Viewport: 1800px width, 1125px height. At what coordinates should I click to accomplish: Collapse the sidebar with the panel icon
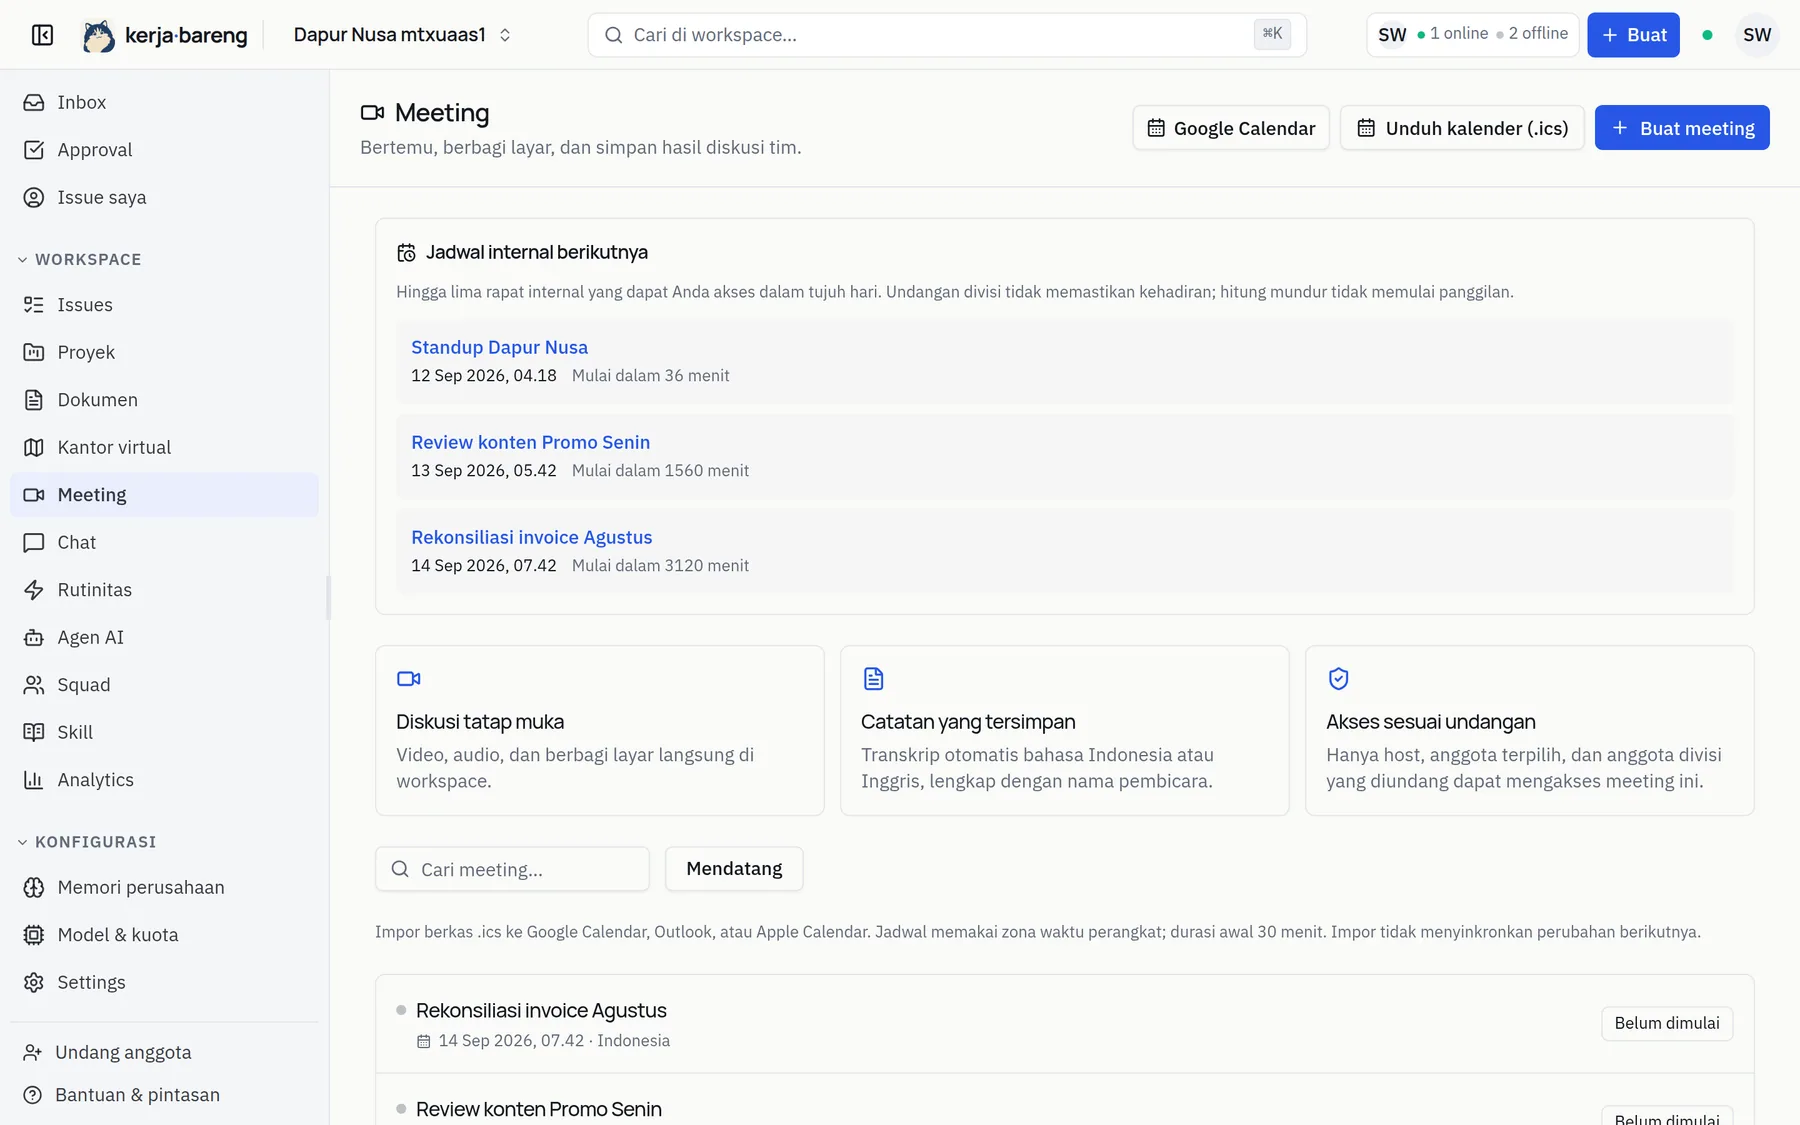[x=42, y=35]
